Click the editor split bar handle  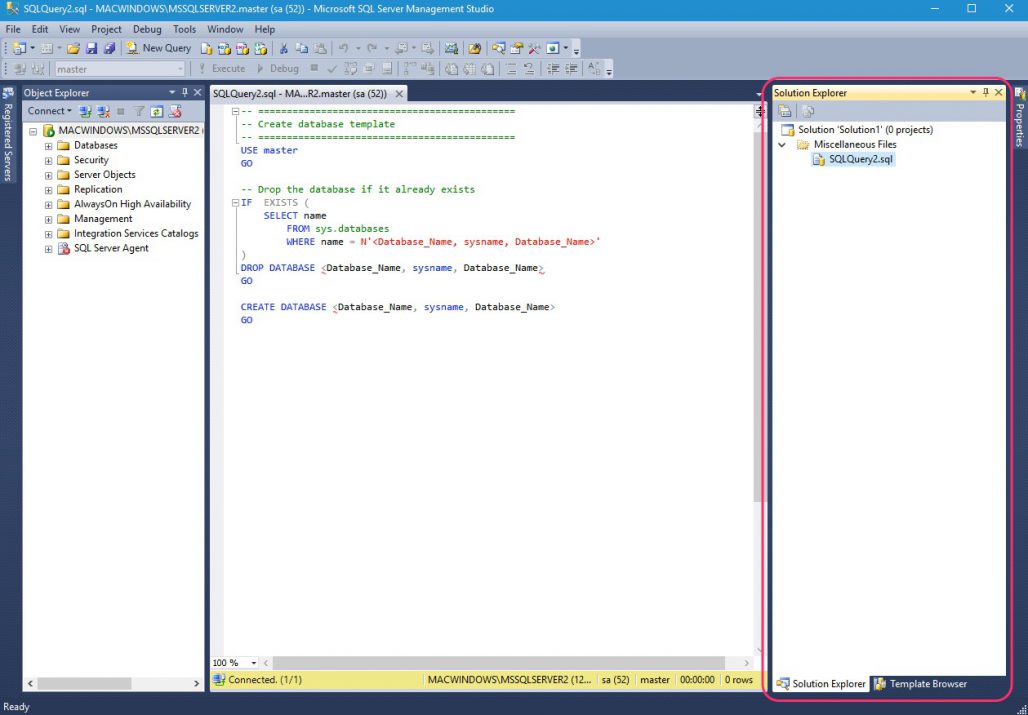760,111
